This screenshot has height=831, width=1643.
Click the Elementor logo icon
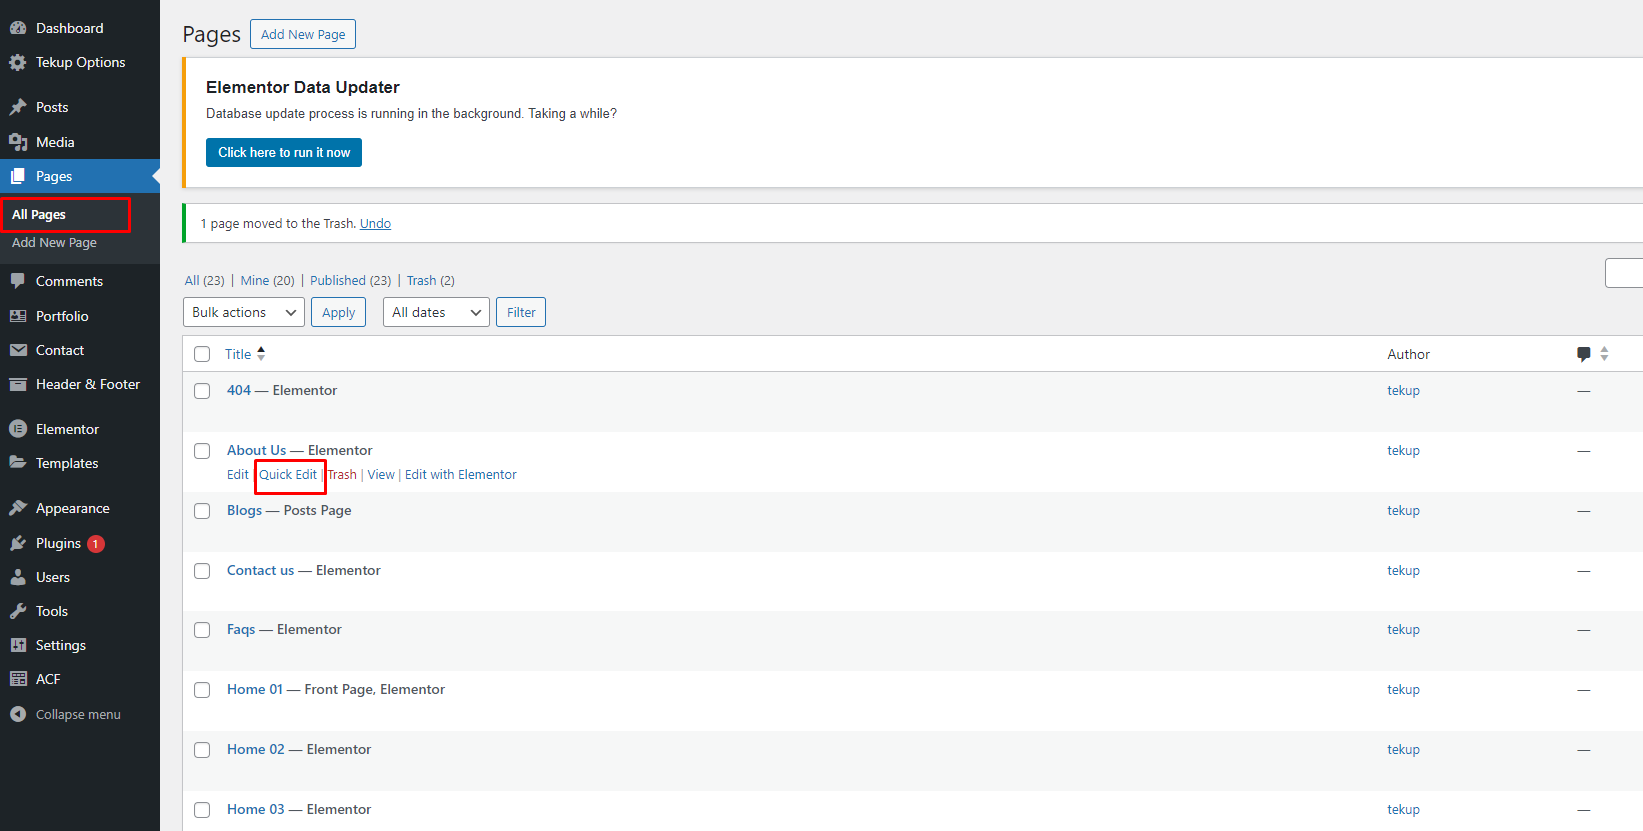click(18, 429)
